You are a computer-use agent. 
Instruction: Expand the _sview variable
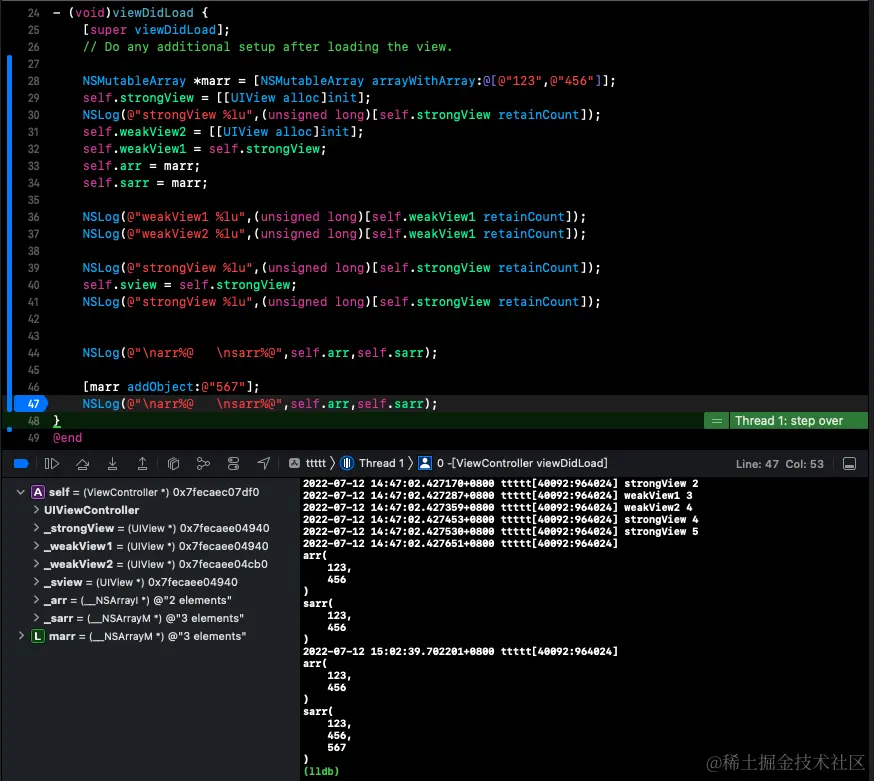point(36,581)
